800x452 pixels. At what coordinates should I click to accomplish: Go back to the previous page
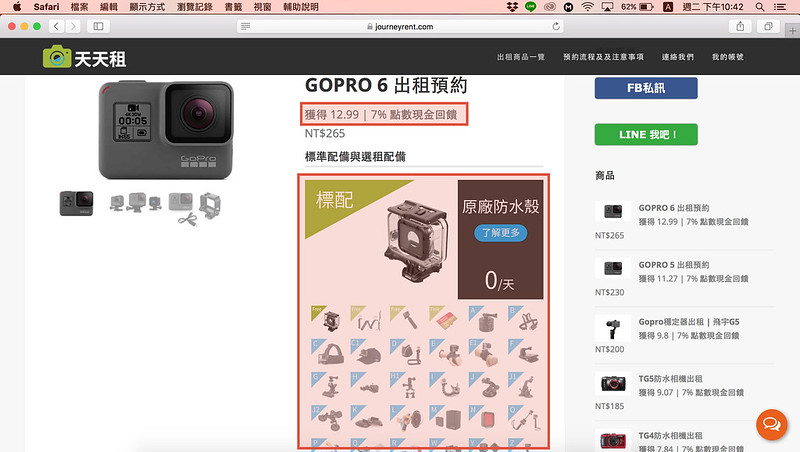56,26
